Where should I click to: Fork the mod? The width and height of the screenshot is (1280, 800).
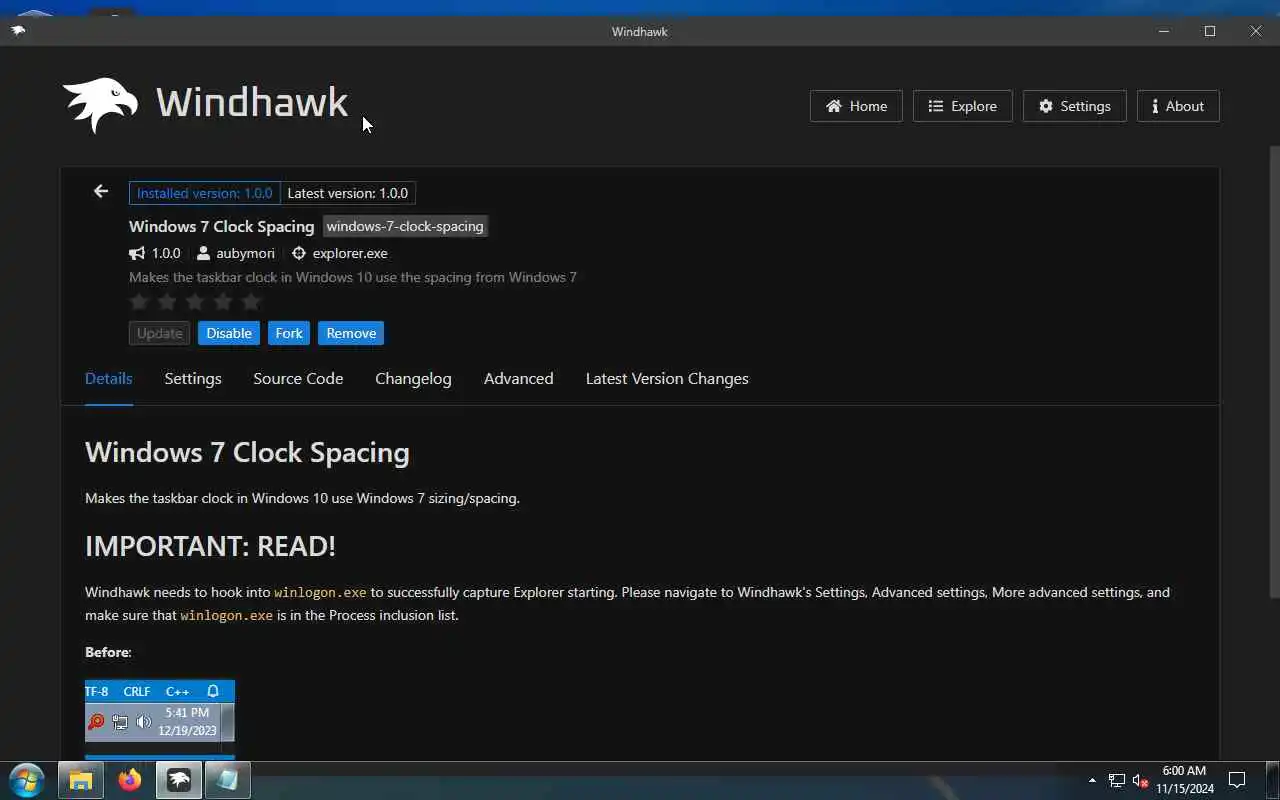289,333
